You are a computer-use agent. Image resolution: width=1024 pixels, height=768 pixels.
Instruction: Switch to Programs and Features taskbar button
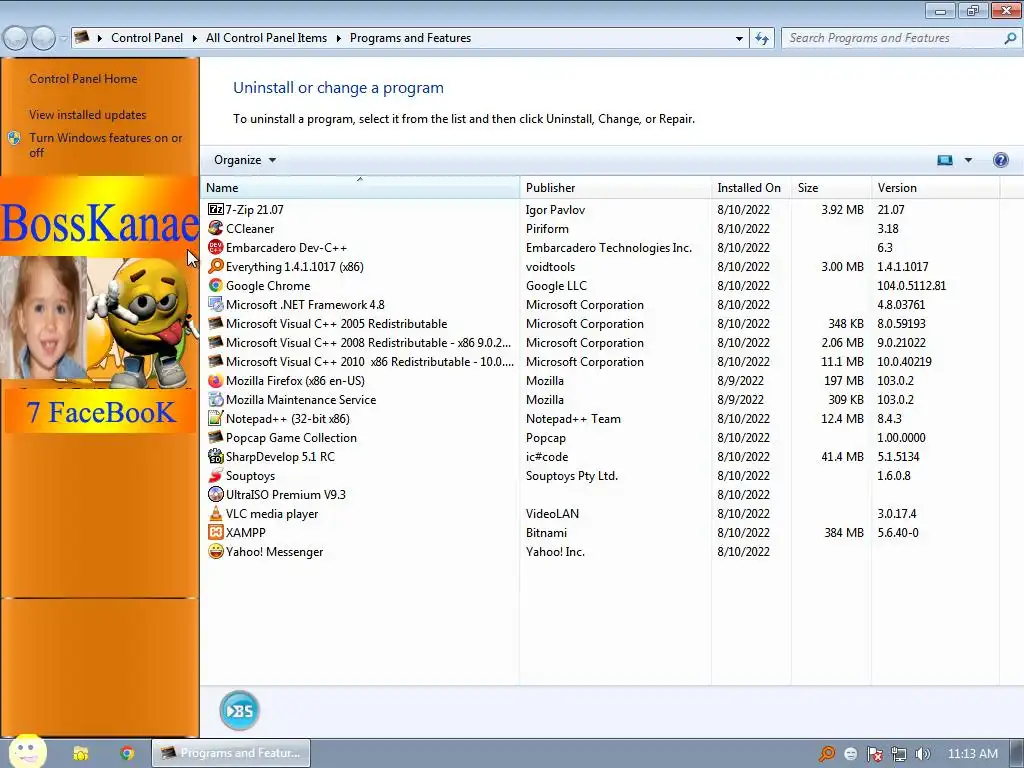coord(231,753)
